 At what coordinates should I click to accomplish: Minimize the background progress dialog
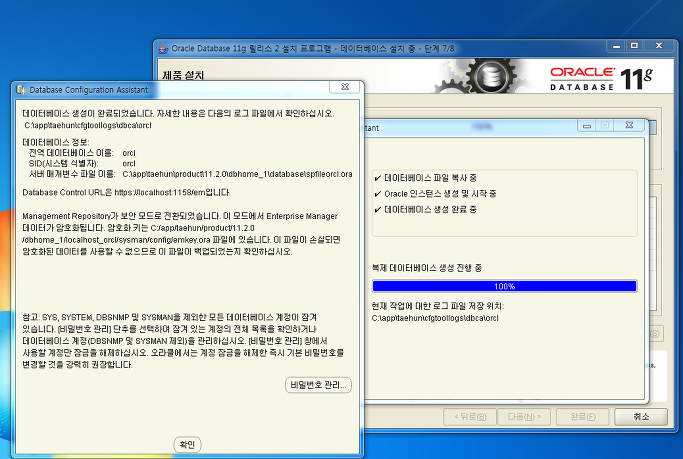pos(587,125)
